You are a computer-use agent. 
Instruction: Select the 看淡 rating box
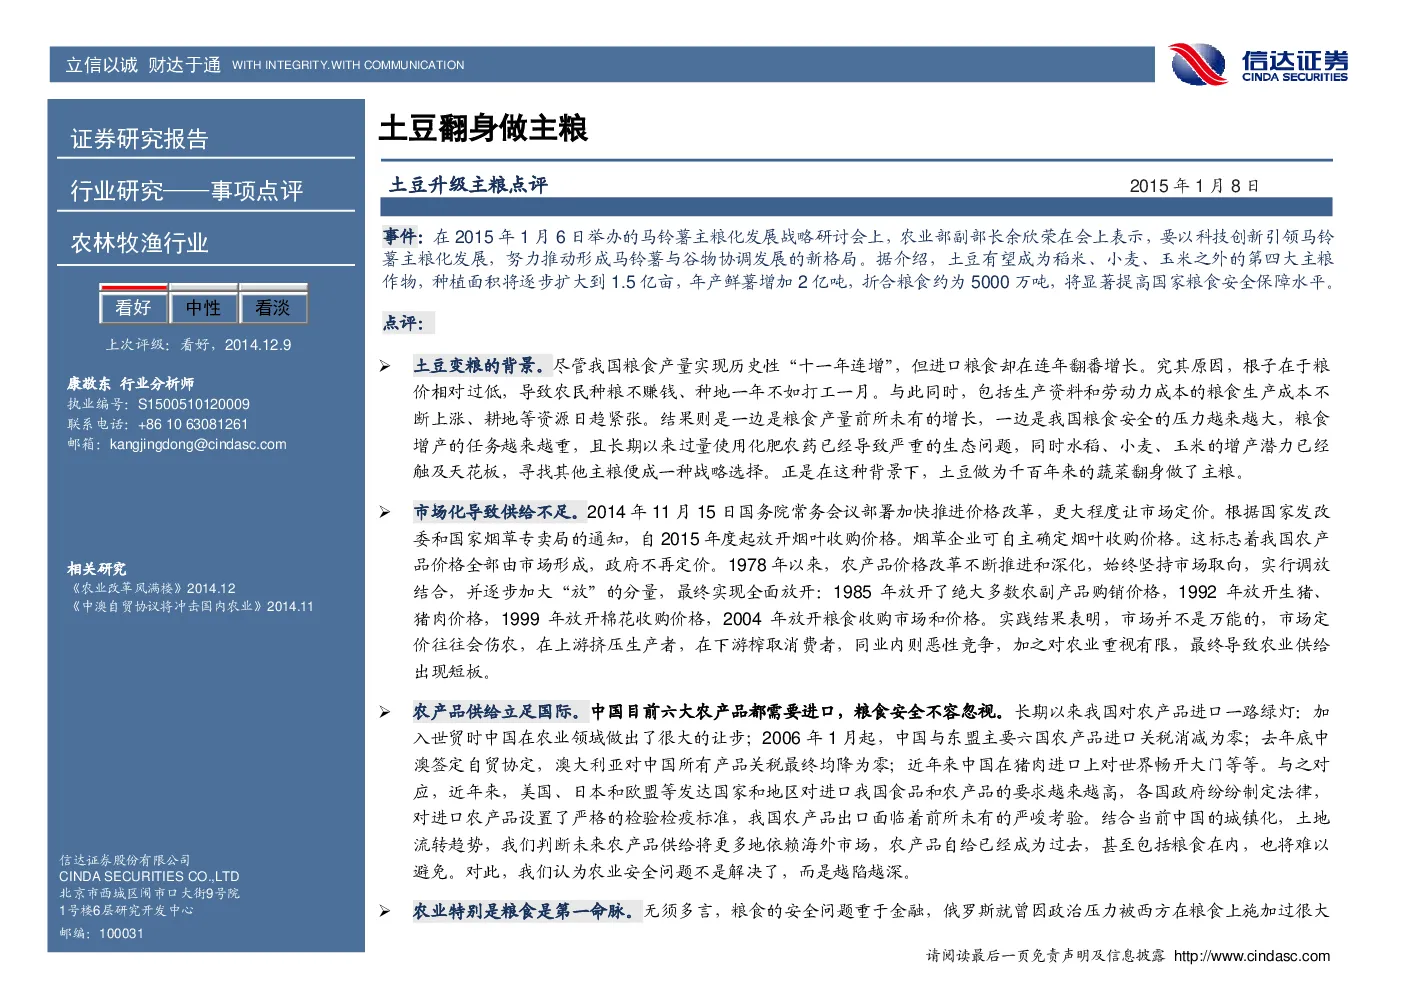click(x=272, y=305)
